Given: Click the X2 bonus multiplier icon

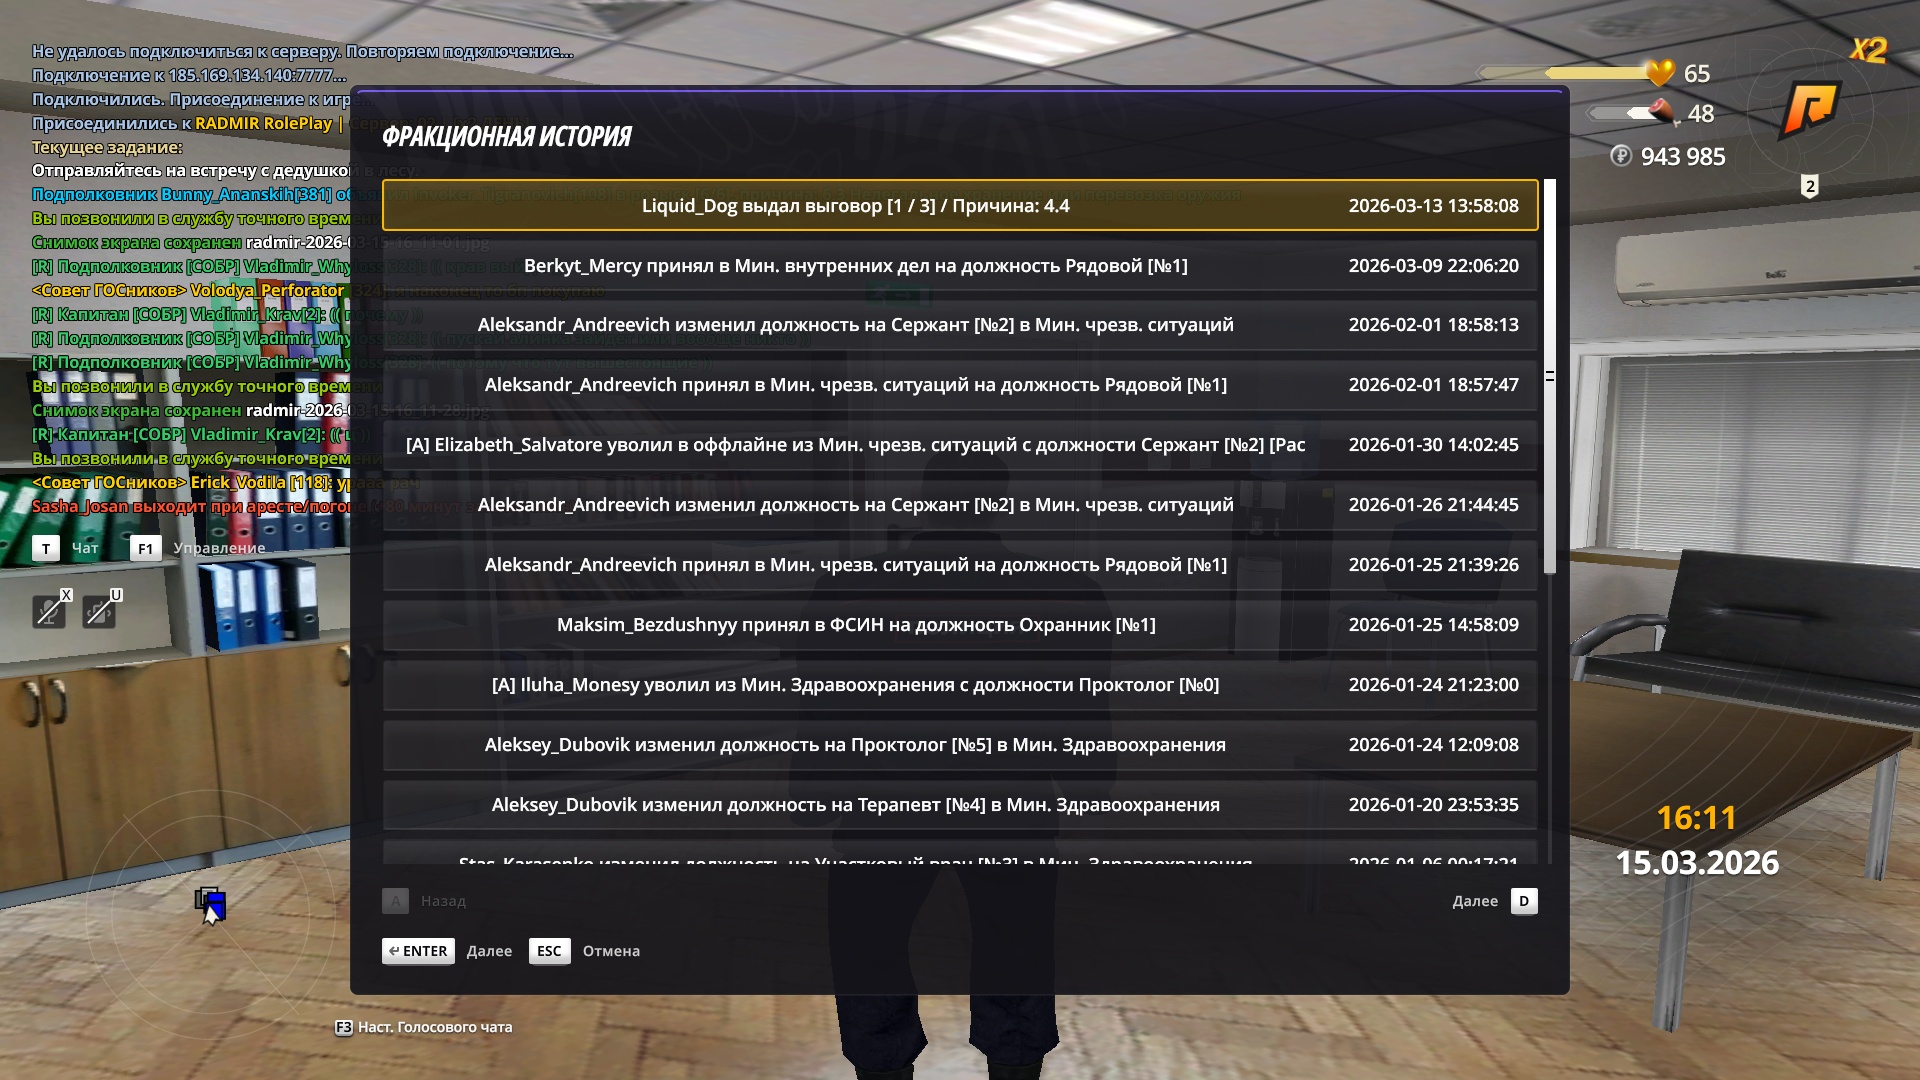Looking at the screenshot, I should coord(1867,50).
